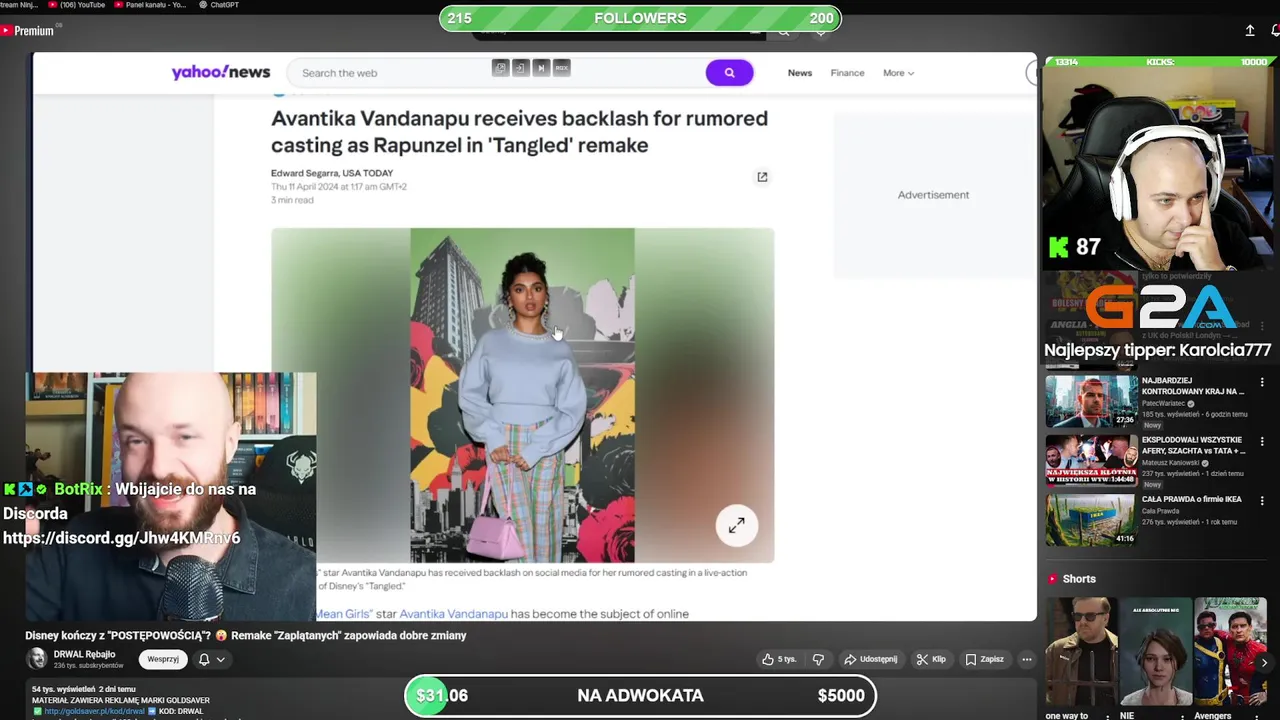Open the NAJBARDZIEJ KONTROLOWANY KRAJ video thumbnail
Viewport: 1280px width, 720px height.
tap(1091, 401)
